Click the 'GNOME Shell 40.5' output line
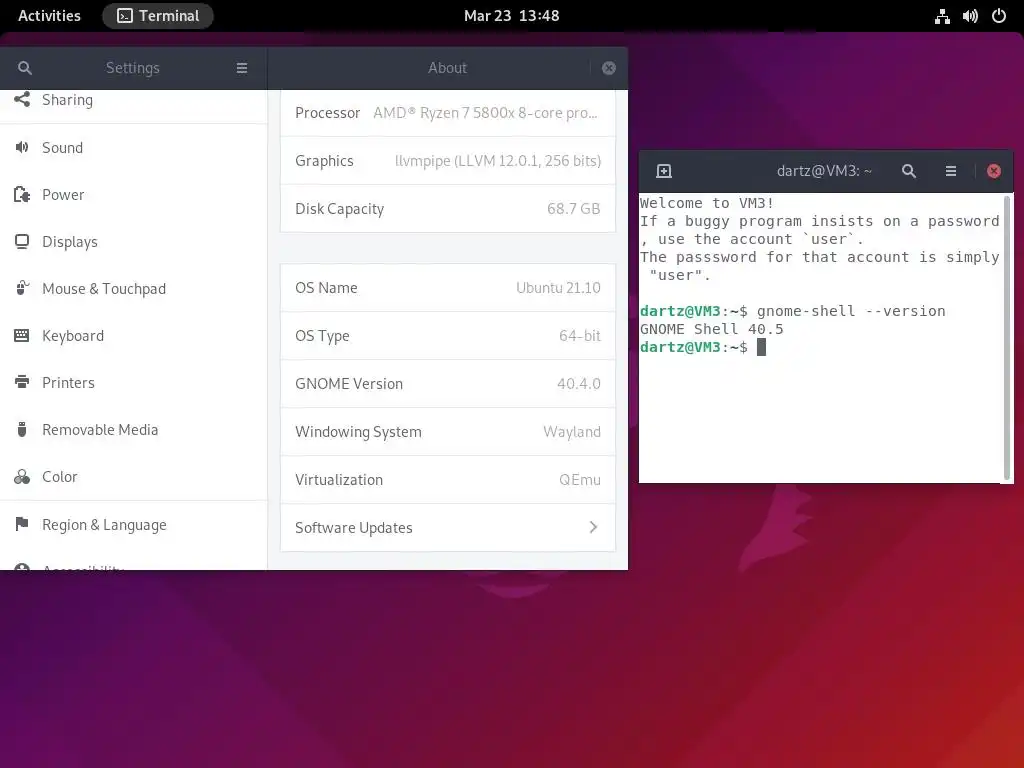The width and height of the screenshot is (1024, 768). 711,329
